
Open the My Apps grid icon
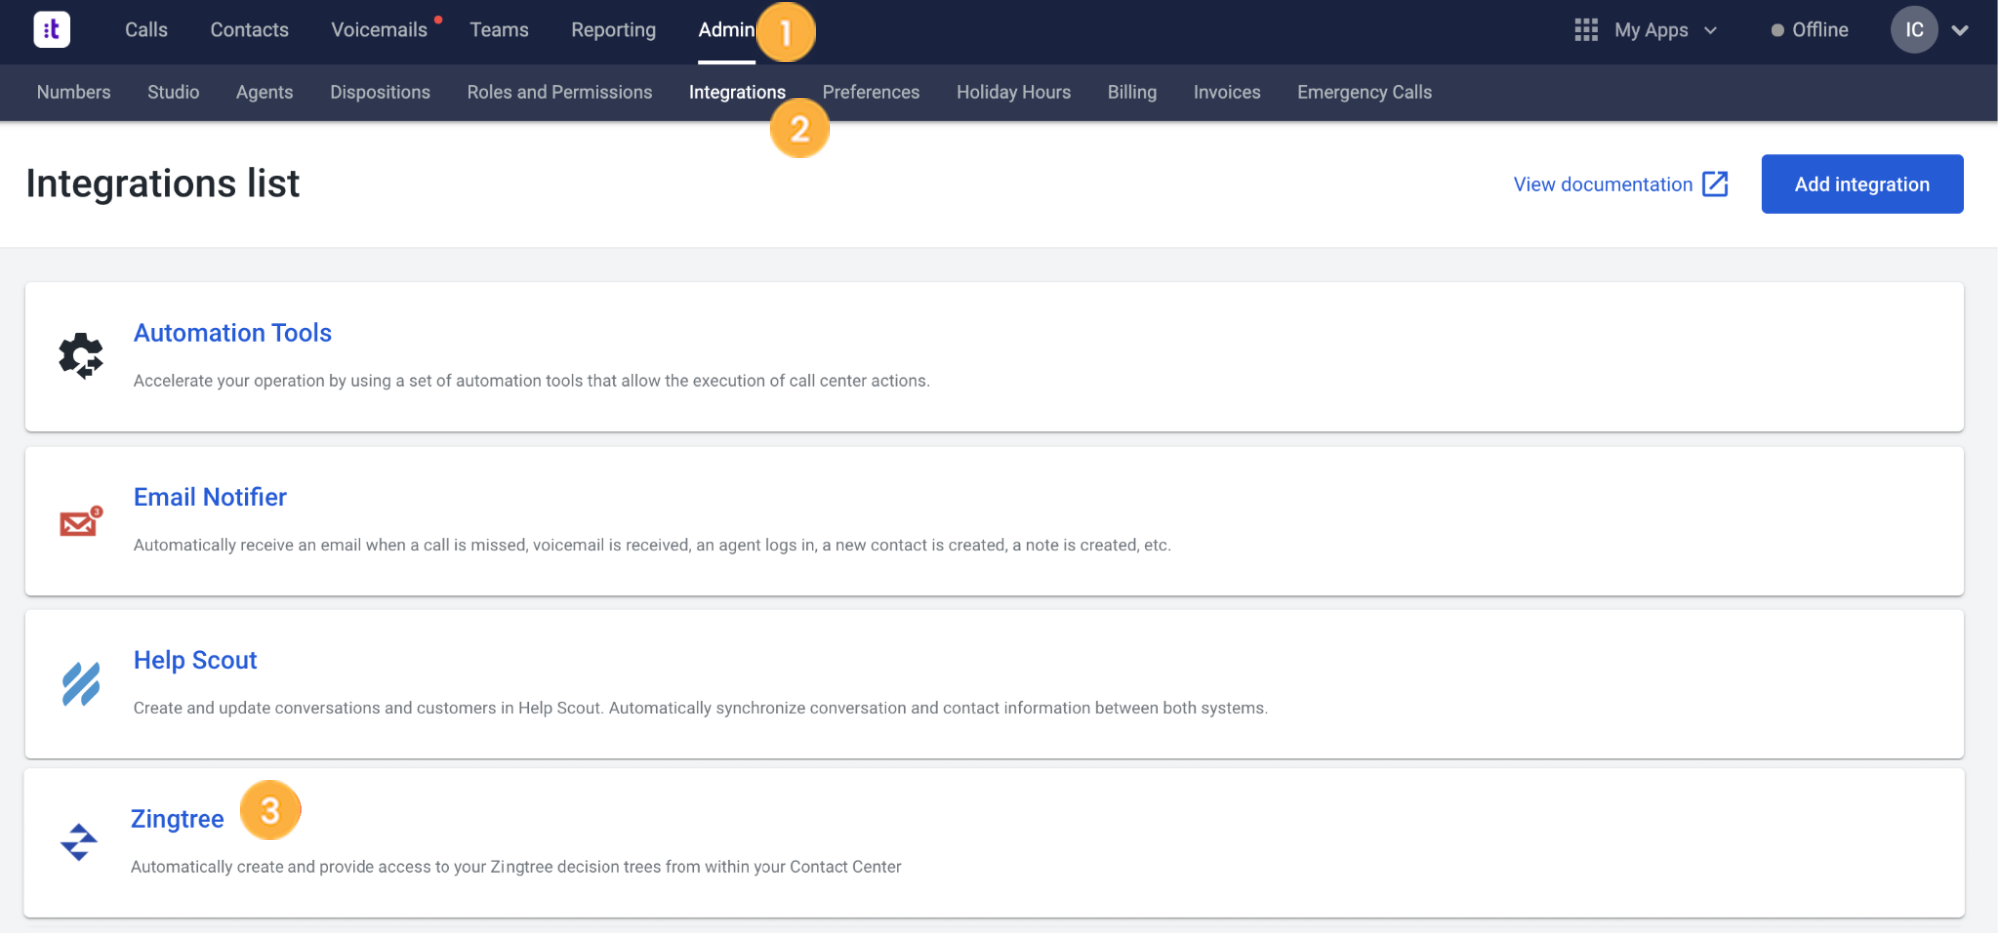click(x=1586, y=30)
